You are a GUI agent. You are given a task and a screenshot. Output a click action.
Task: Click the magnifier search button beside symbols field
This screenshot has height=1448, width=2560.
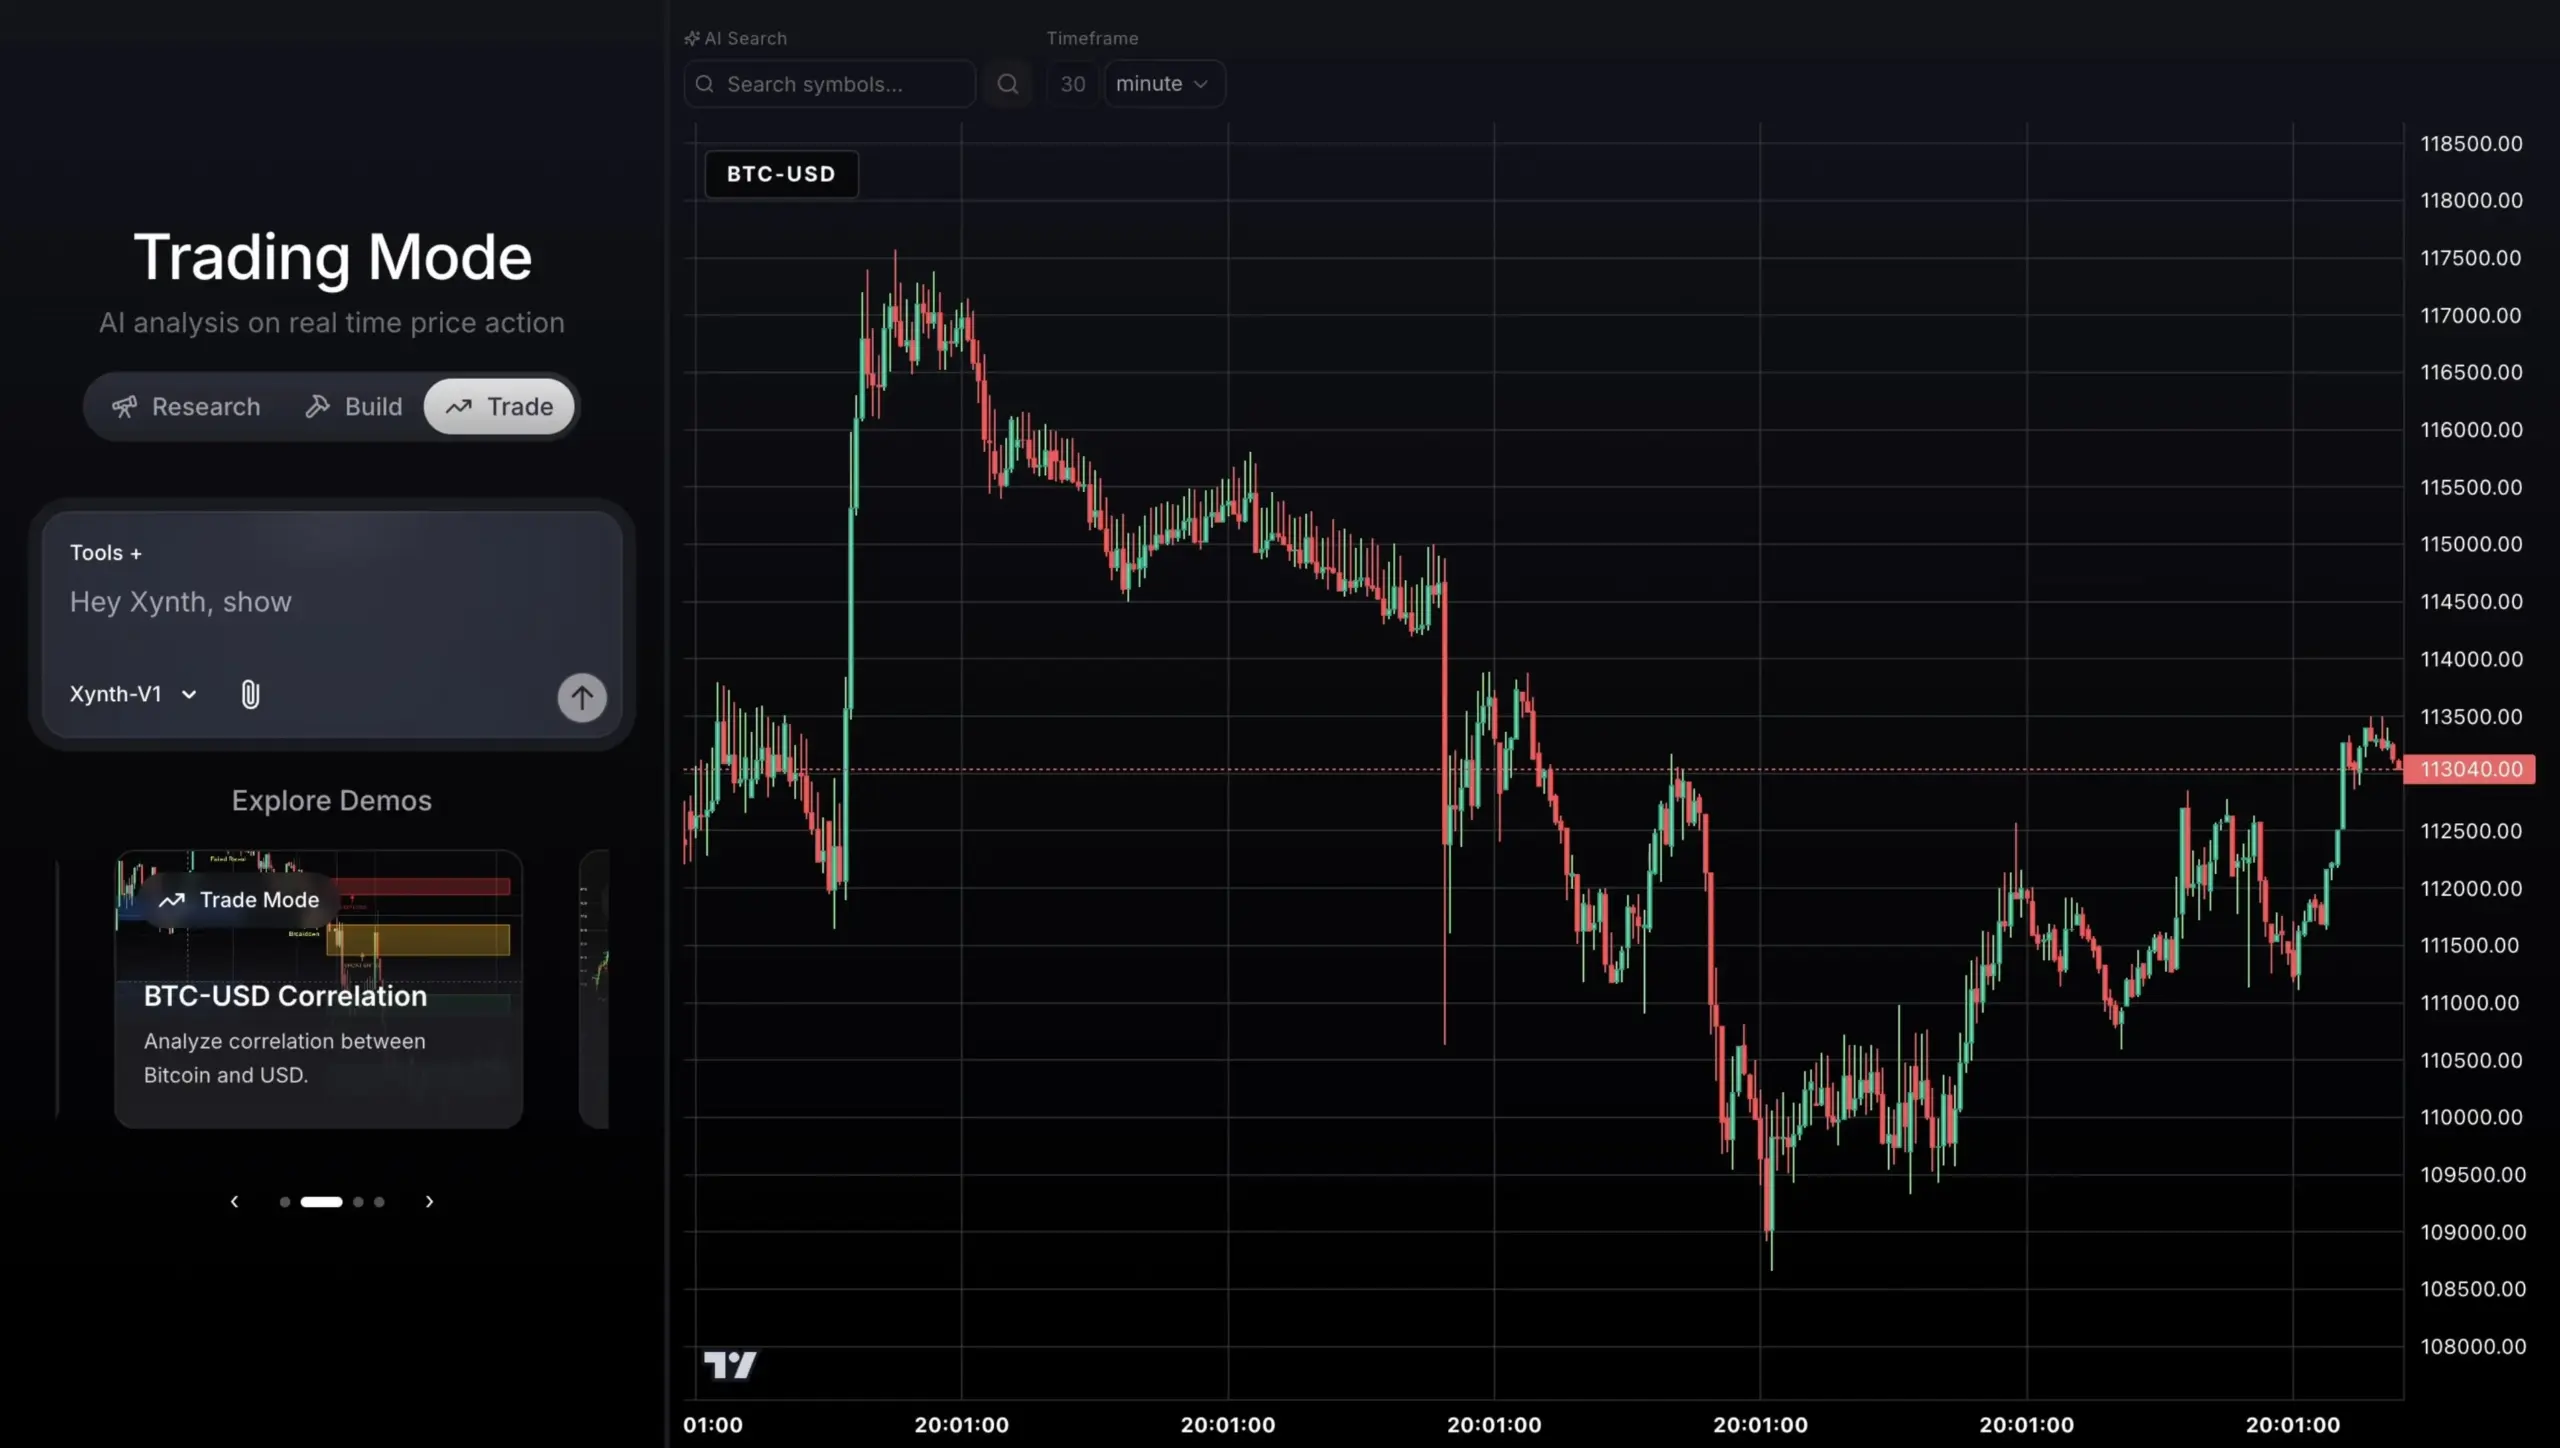(1007, 84)
